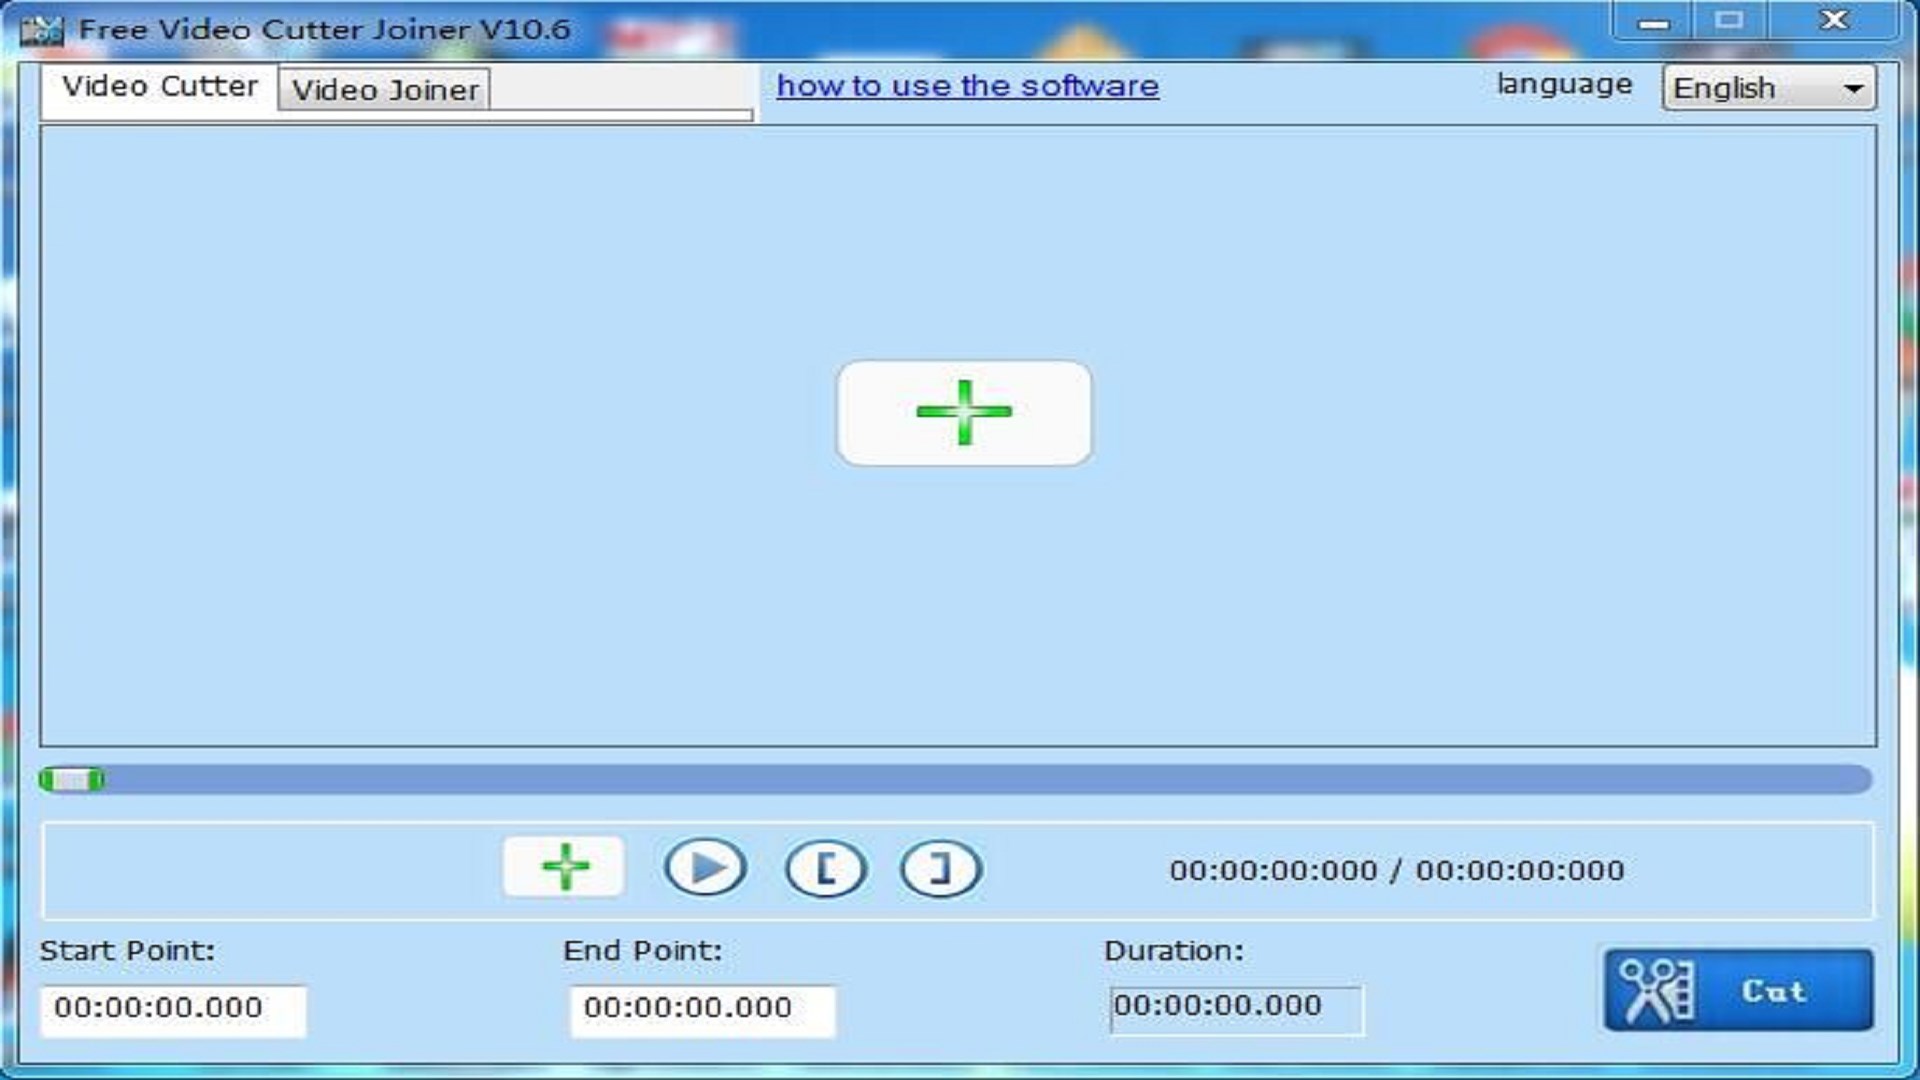The image size is (1920, 1080).
Task: Switch to the Video Joiner tab
Action: 384,90
